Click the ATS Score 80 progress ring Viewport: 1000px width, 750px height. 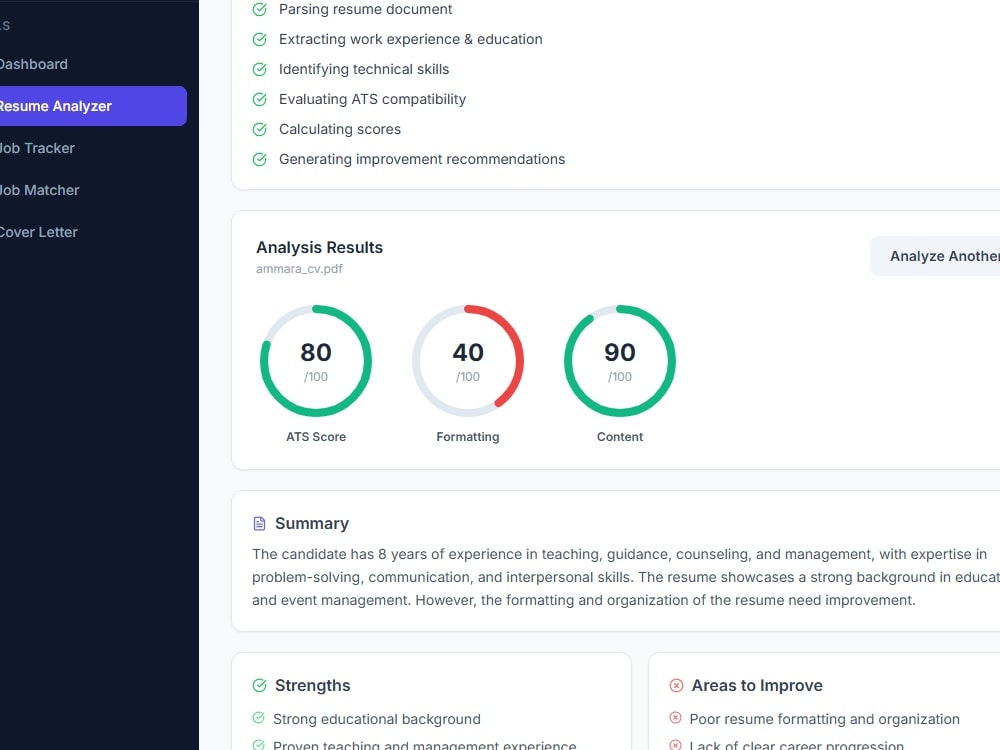point(316,361)
